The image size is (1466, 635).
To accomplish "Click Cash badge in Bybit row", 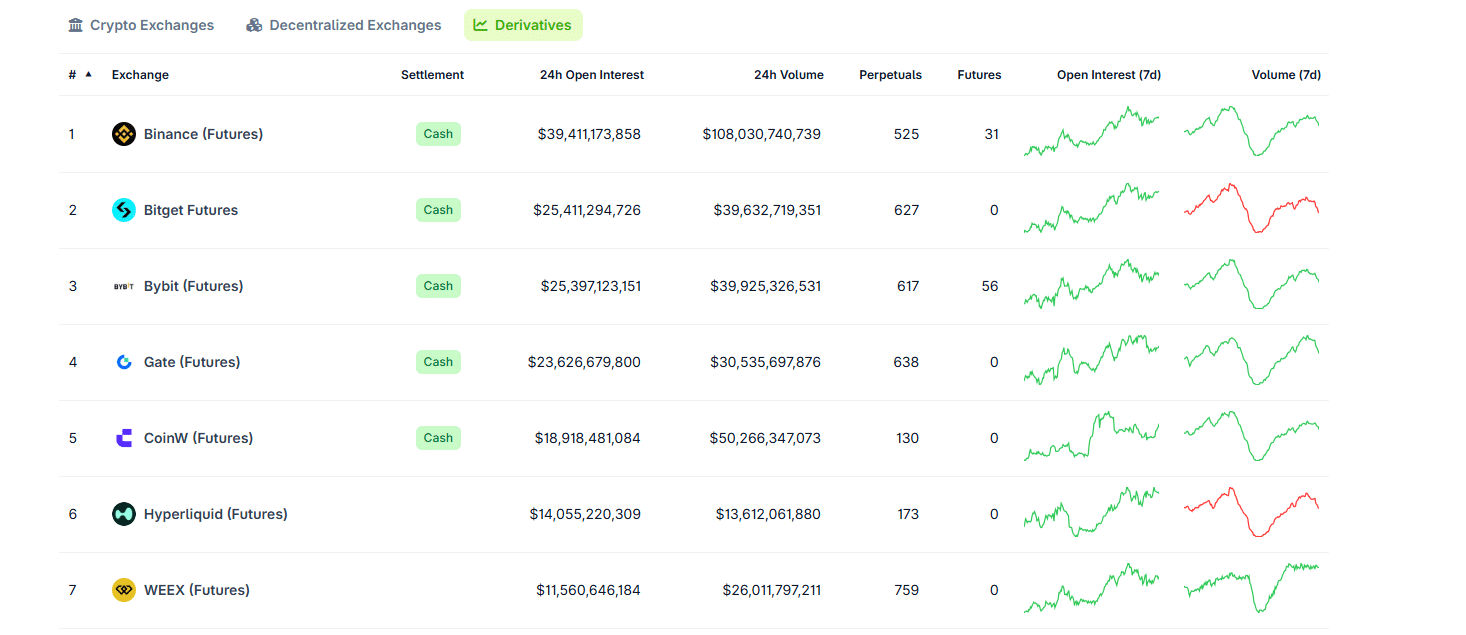I will (x=438, y=286).
